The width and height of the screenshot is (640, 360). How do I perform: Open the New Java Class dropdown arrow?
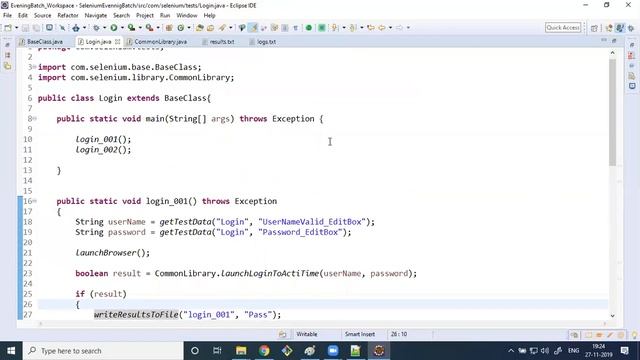(189, 28)
